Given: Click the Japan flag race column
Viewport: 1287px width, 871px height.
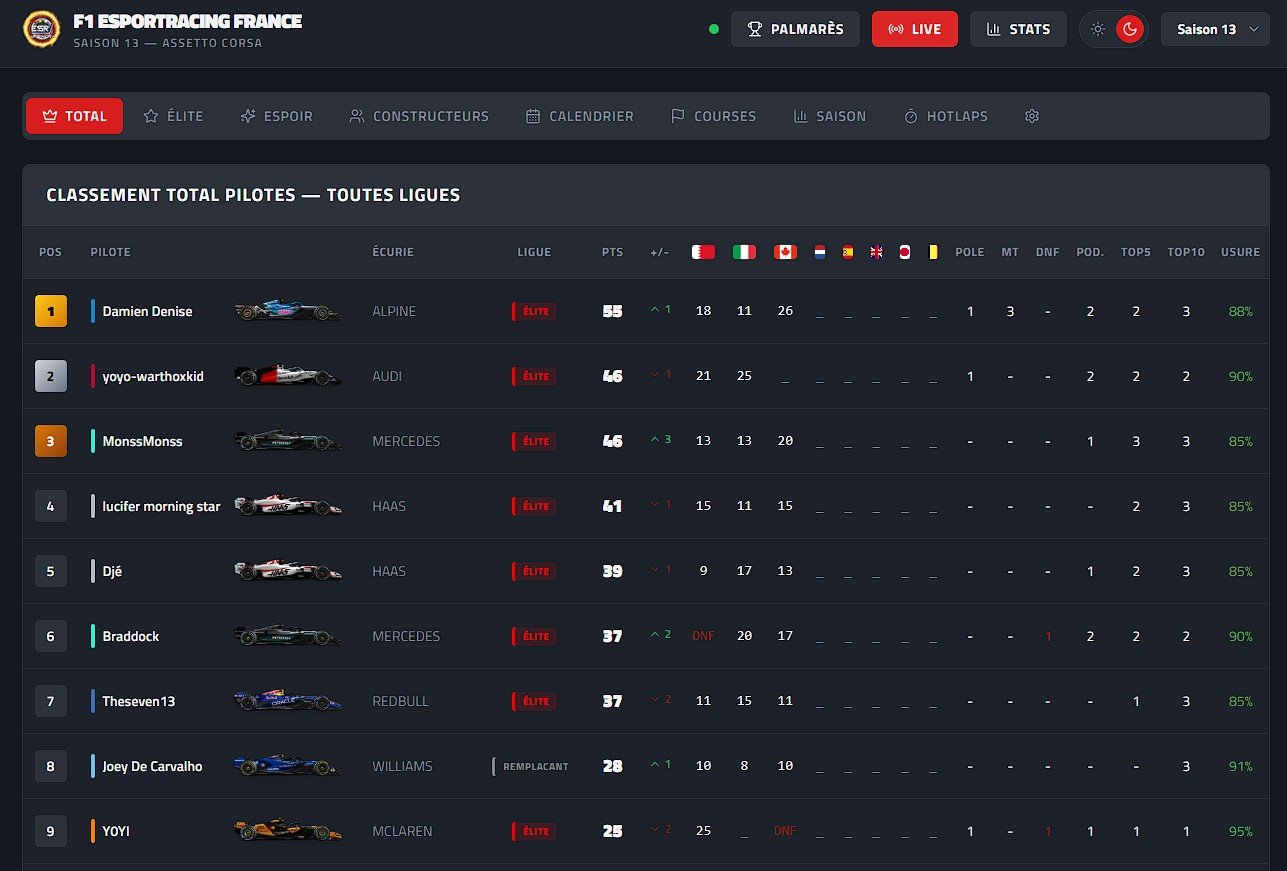Looking at the screenshot, I should [904, 252].
